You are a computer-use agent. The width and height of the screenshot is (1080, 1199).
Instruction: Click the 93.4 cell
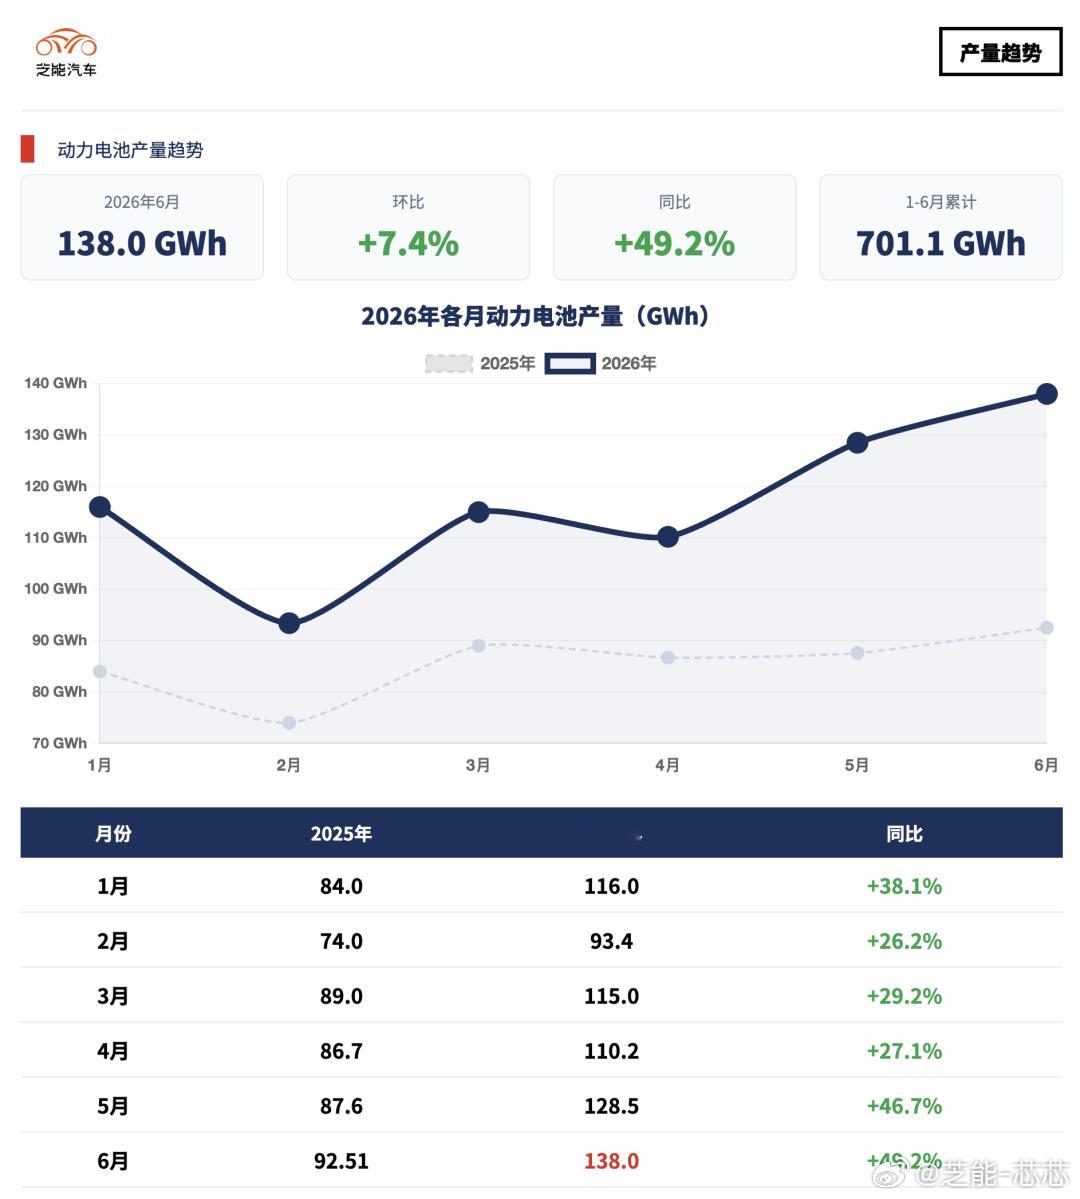(x=612, y=941)
